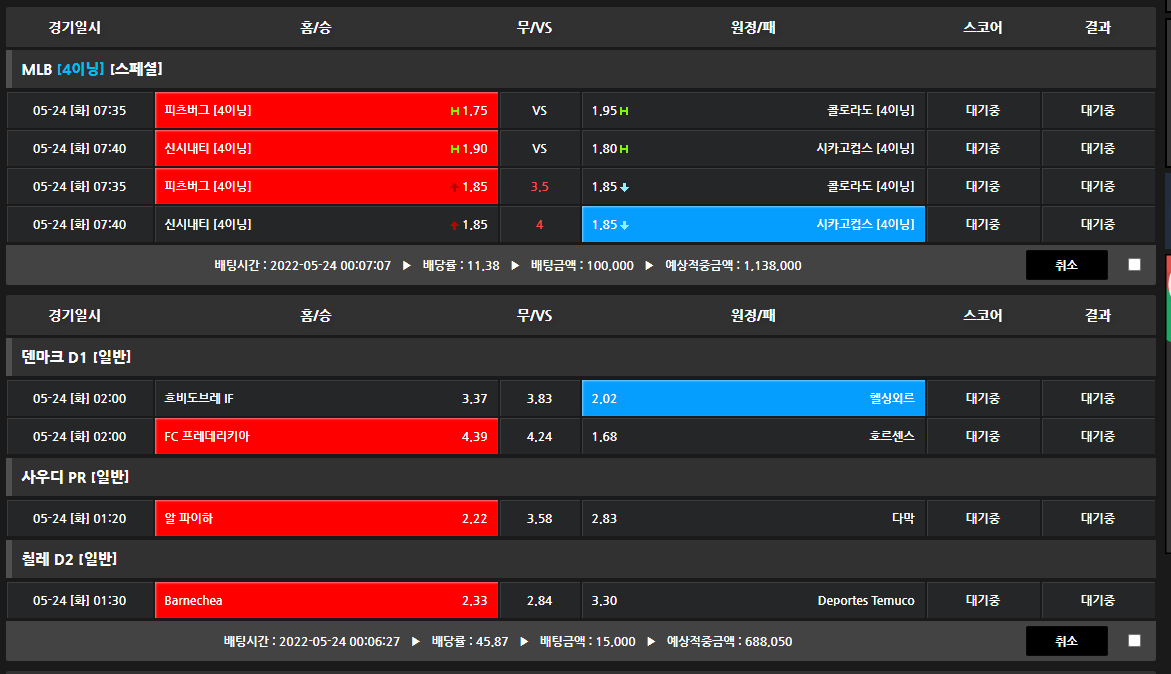Click the down arrow beside 콜로라도 odds 1.85

(624, 187)
